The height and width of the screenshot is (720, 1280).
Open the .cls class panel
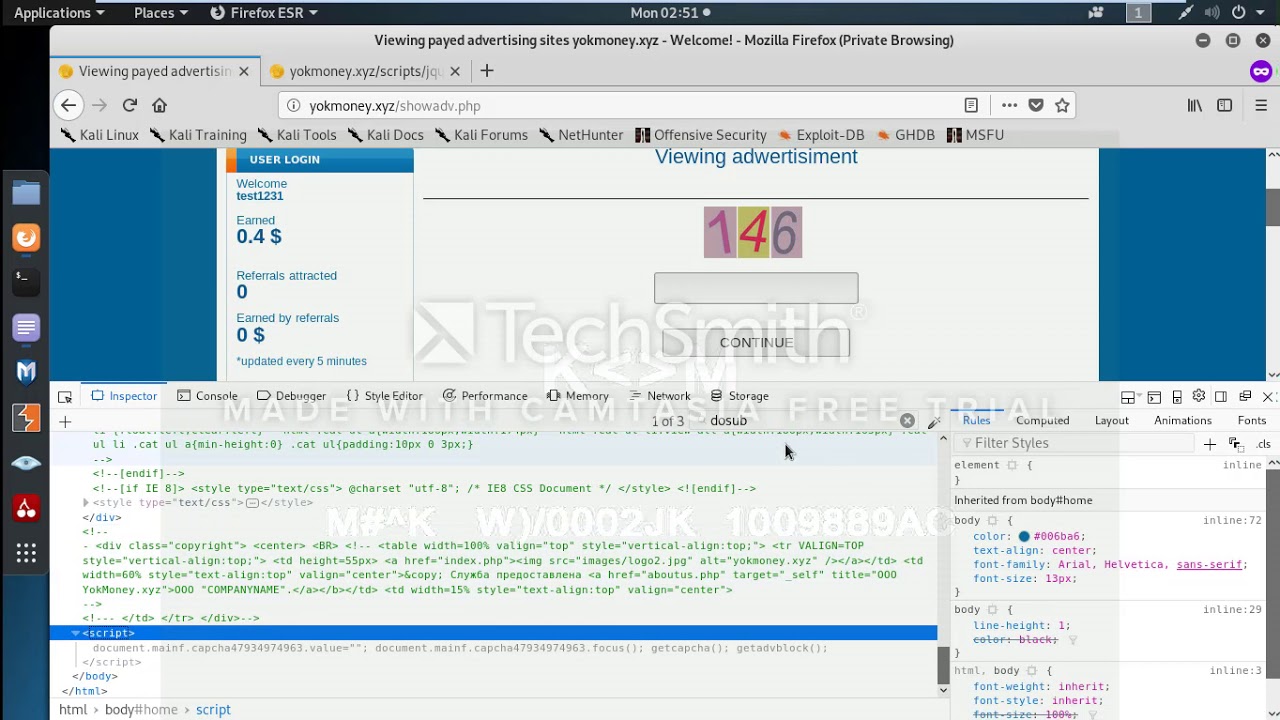coord(1263,444)
